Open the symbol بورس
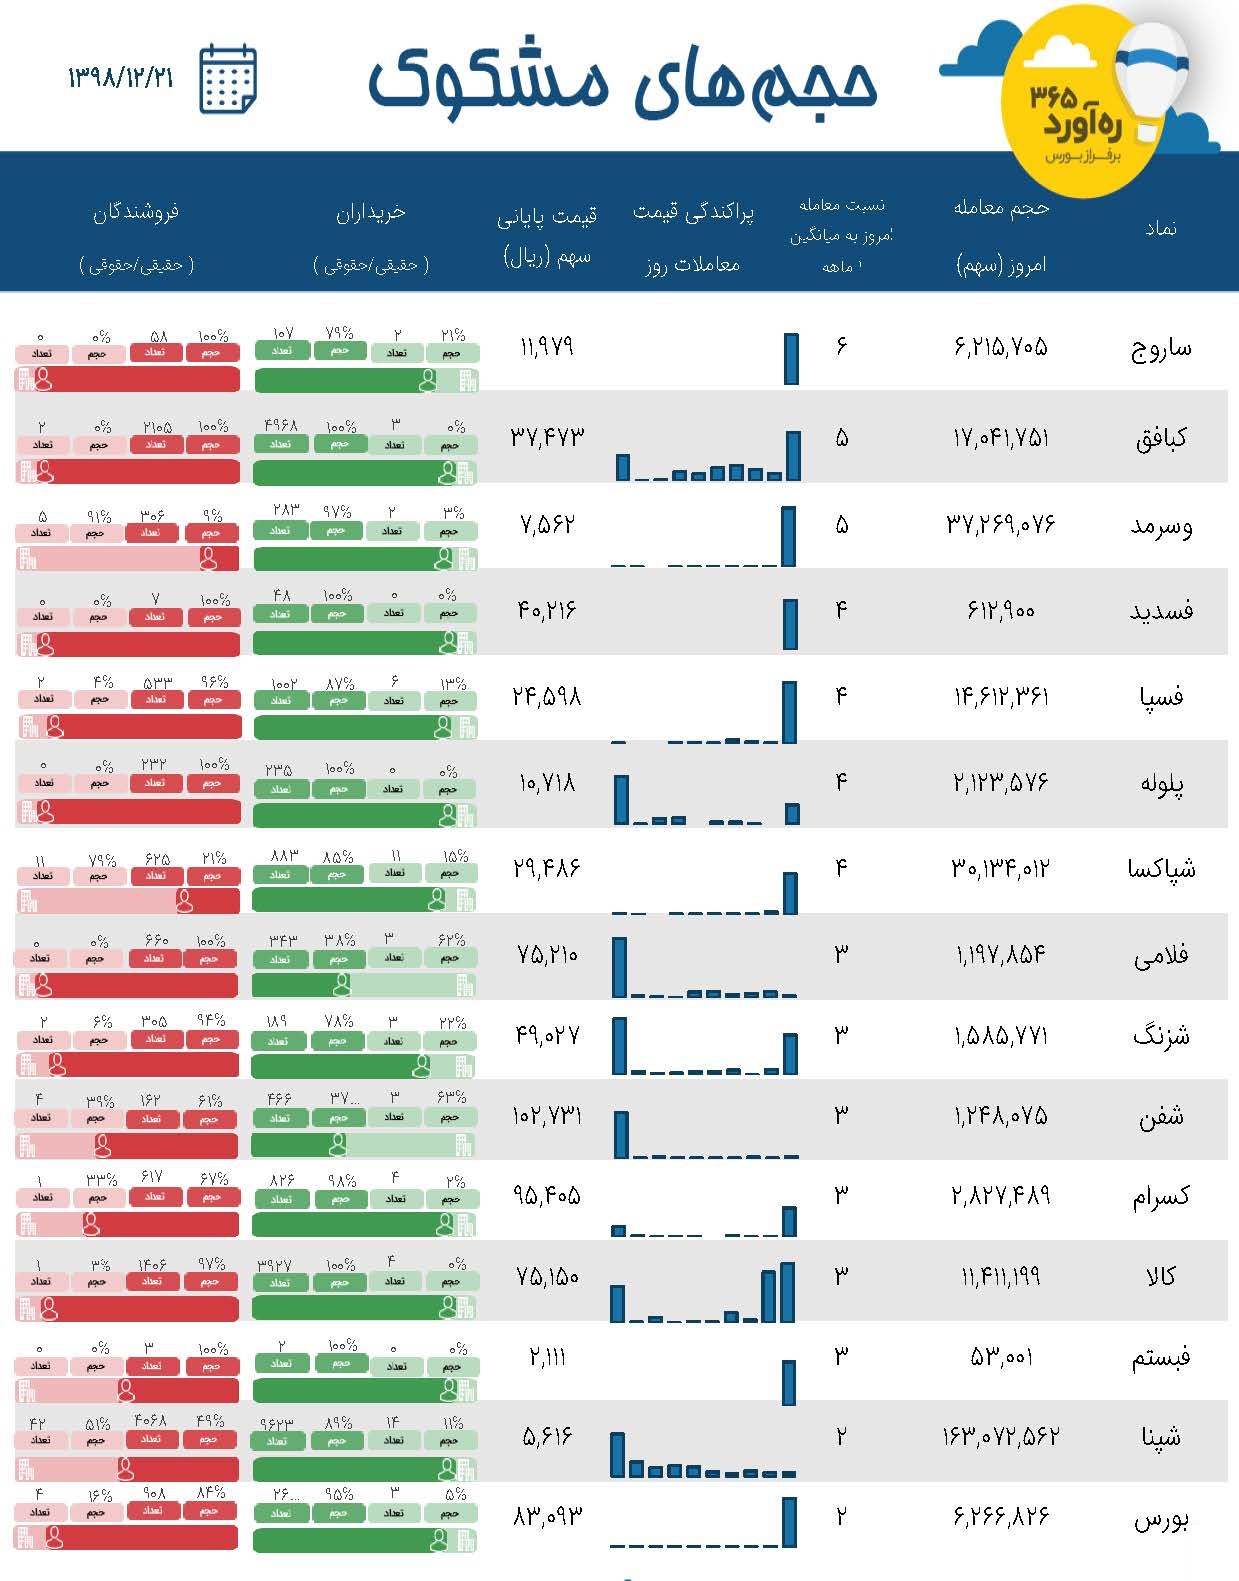 tap(1161, 1521)
